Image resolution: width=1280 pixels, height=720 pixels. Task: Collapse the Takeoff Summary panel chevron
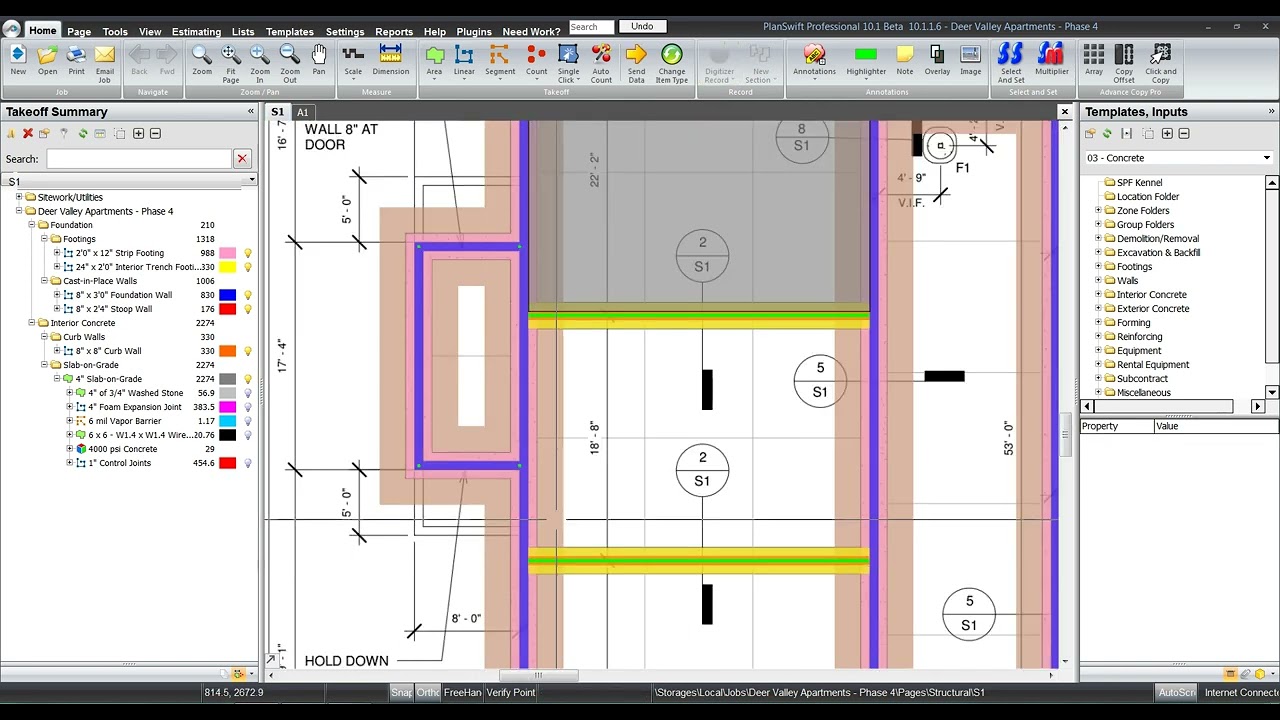tap(251, 111)
